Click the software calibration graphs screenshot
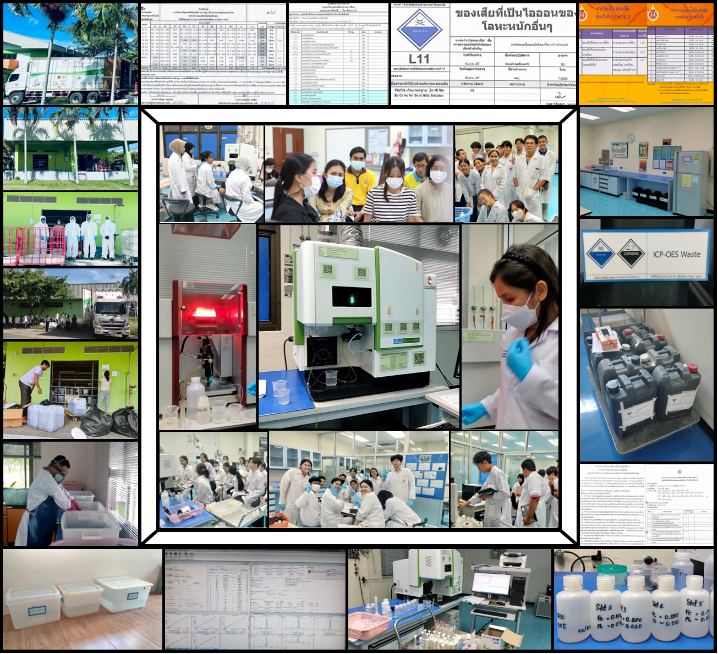This screenshot has height=654, width=718. 254,599
